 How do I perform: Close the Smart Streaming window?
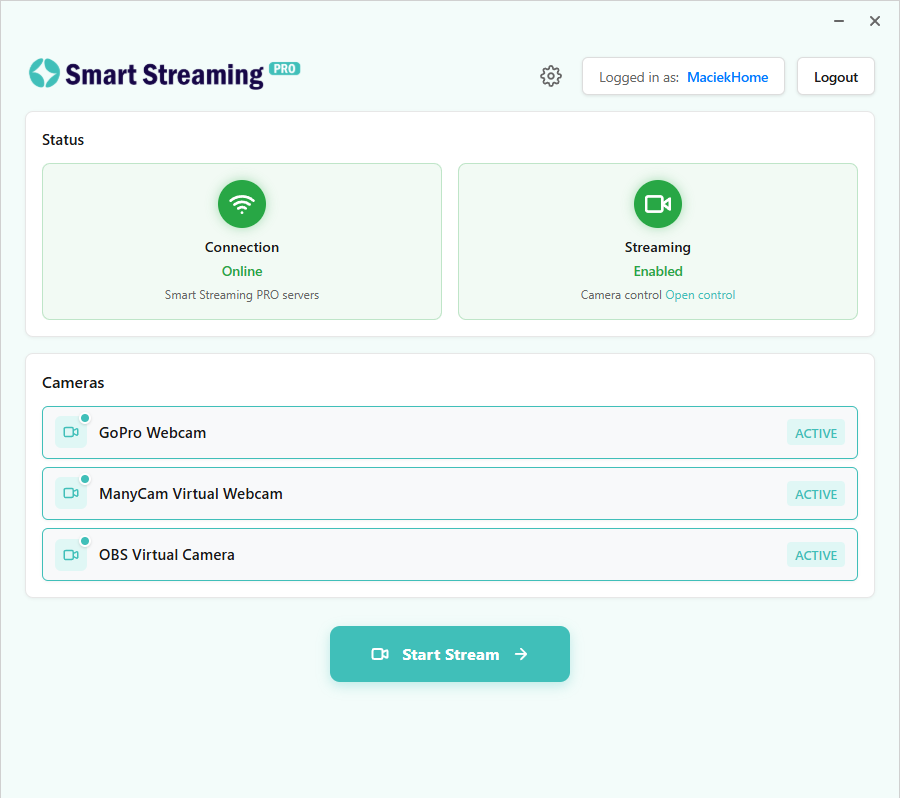tap(875, 21)
